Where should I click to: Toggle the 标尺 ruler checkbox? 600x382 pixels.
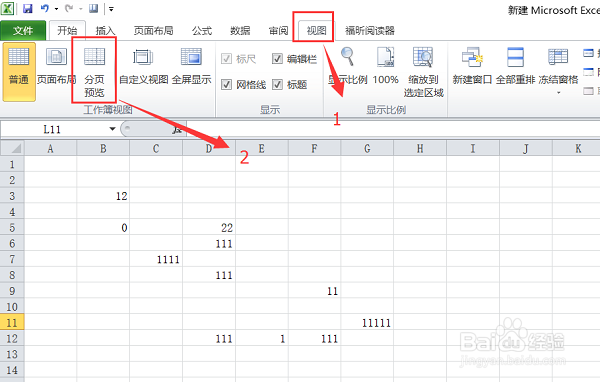coord(227,59)
